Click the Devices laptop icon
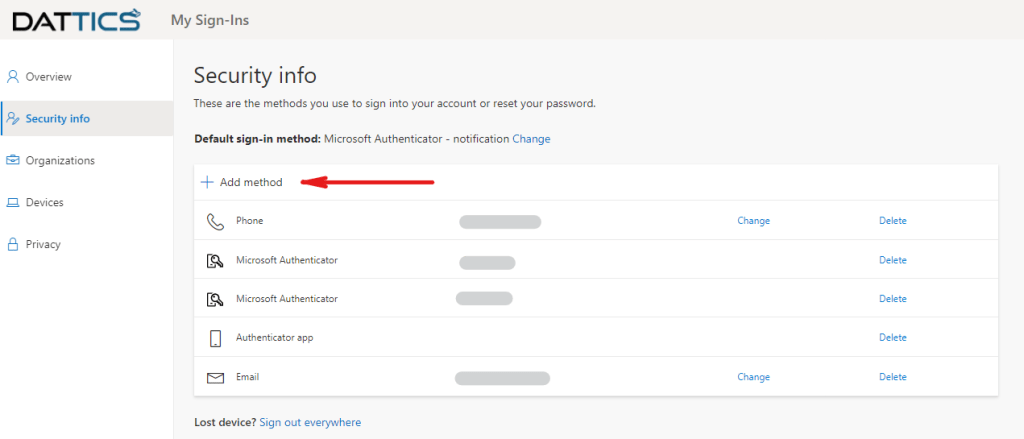The image size is (1024, 439). click(x=13, y=203)
